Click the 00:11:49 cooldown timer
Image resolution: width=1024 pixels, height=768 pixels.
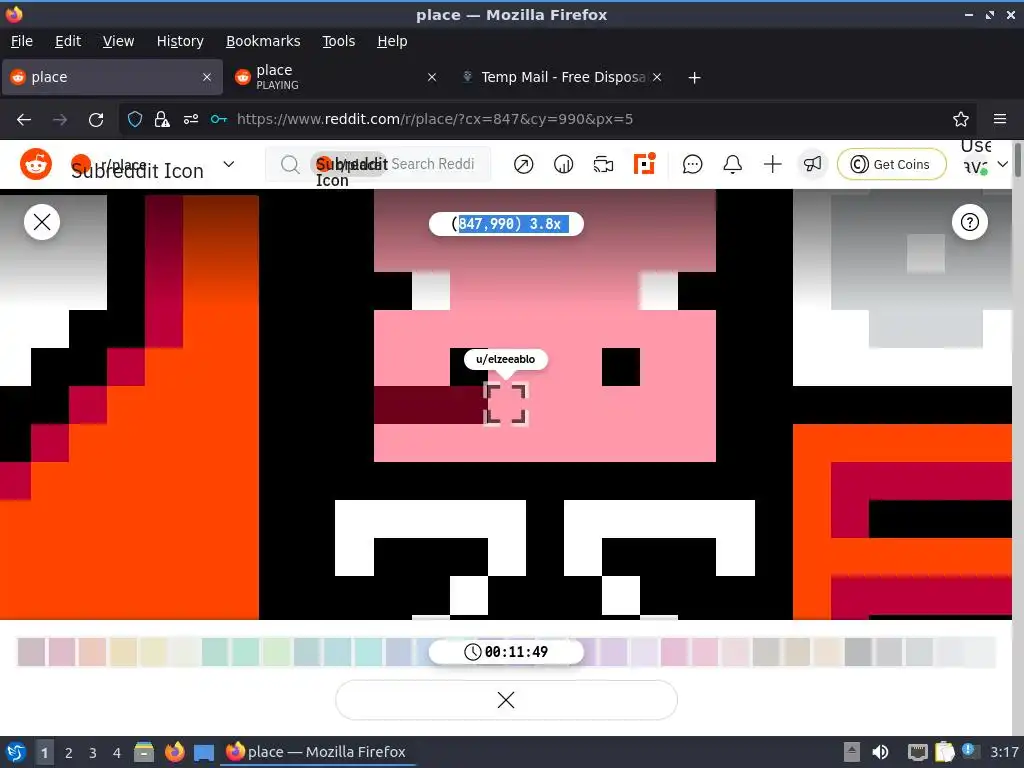(x=506, y=652)
